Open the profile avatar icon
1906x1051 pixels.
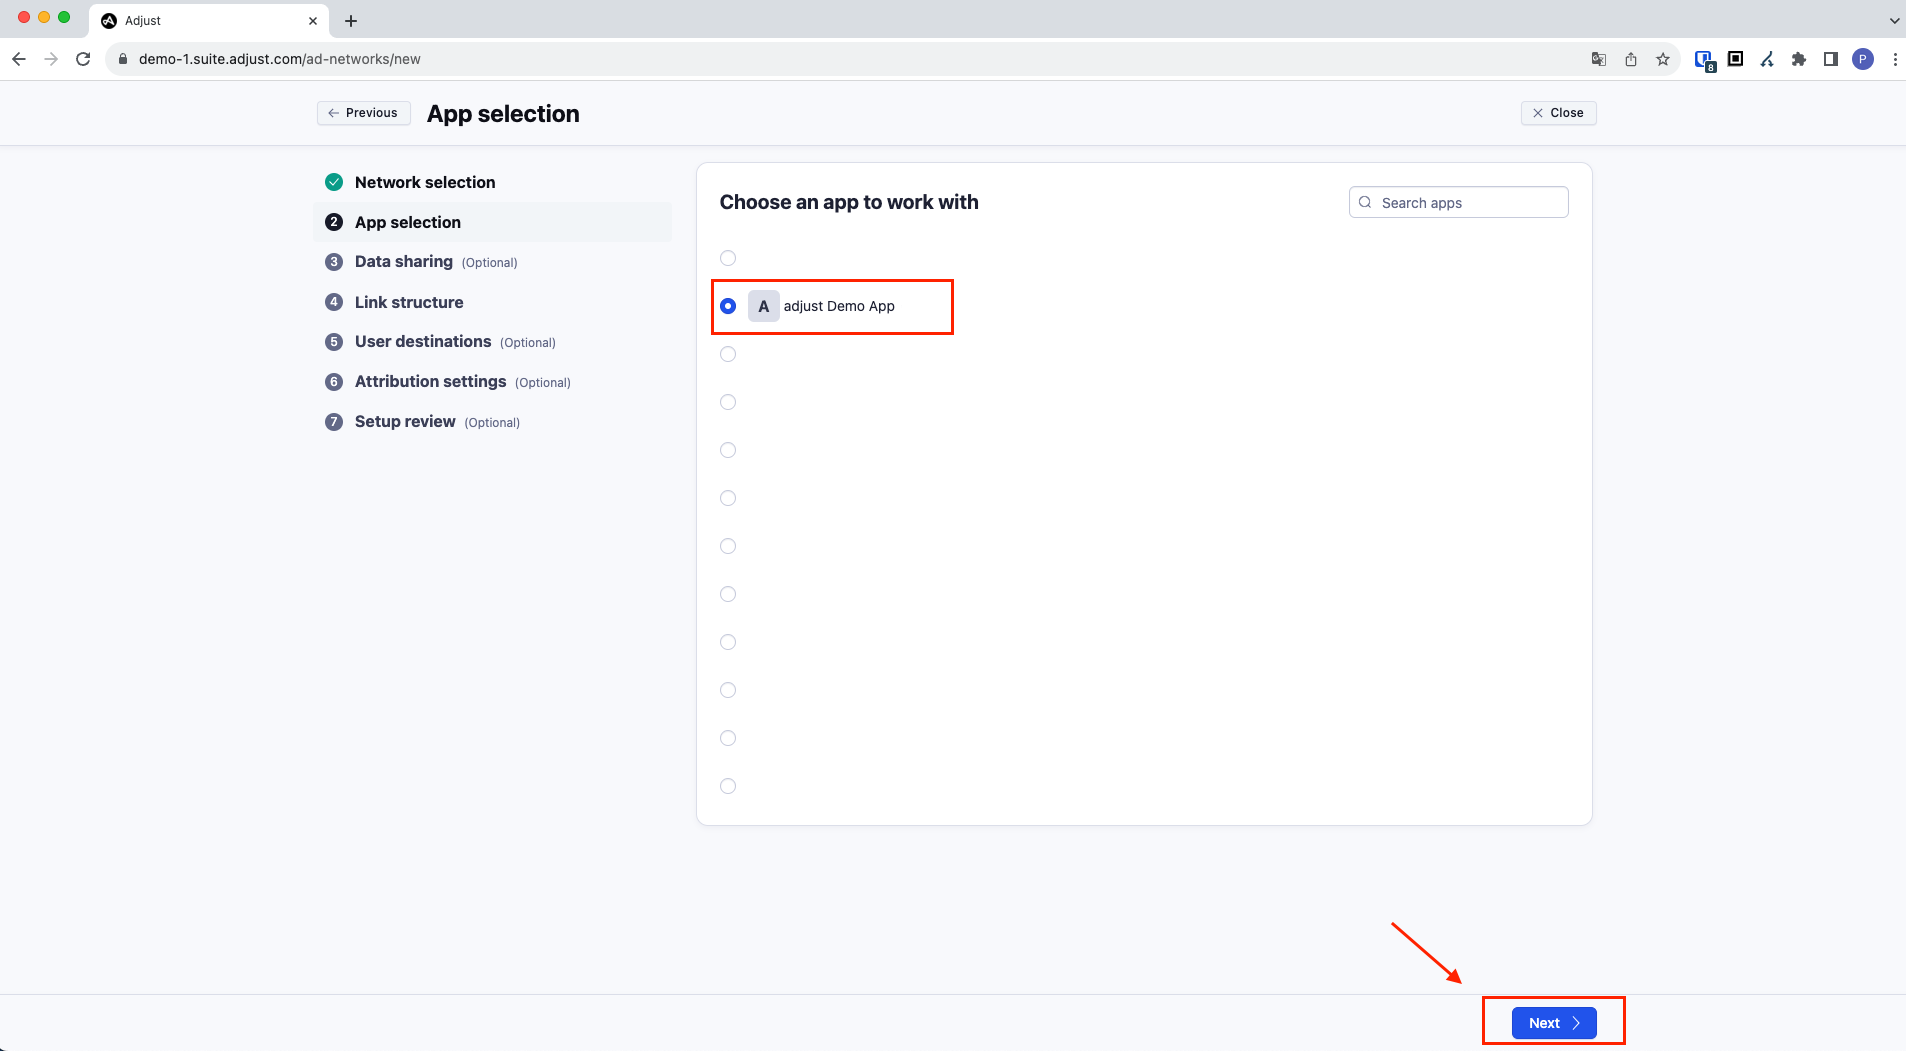(x=1863, y=59)
